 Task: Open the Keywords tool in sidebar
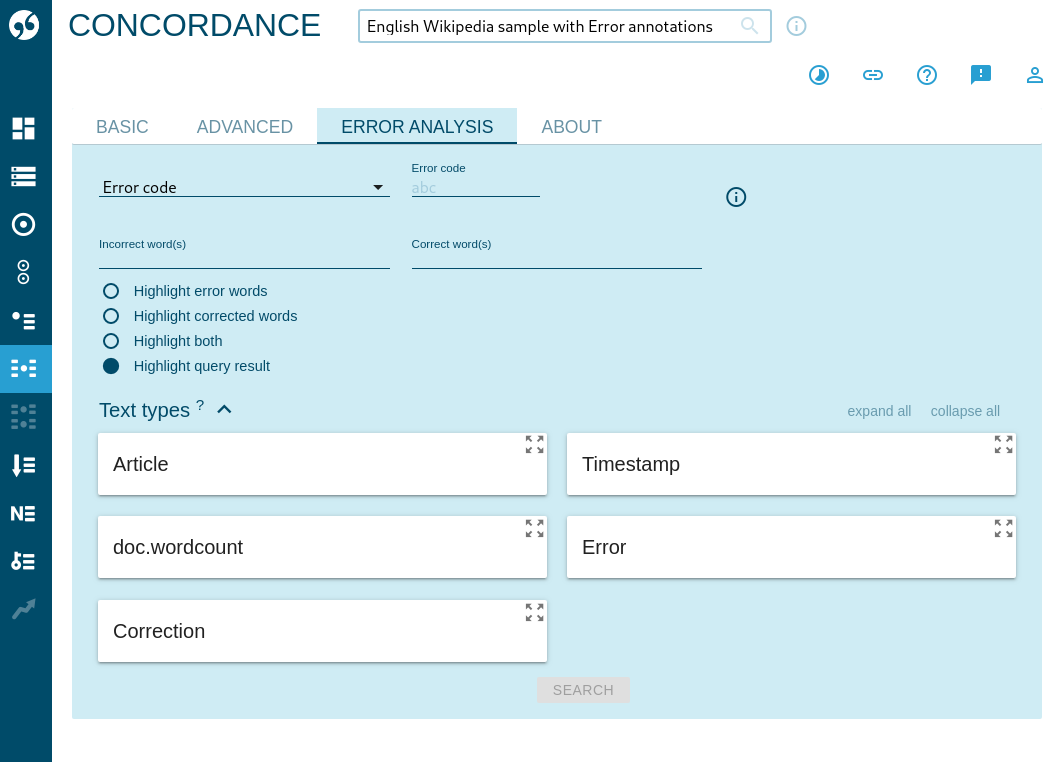(x=24, y=561)
